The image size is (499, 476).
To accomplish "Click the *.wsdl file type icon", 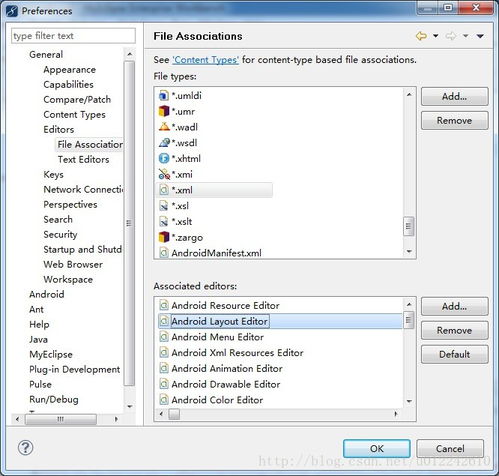I will point(164,143).
